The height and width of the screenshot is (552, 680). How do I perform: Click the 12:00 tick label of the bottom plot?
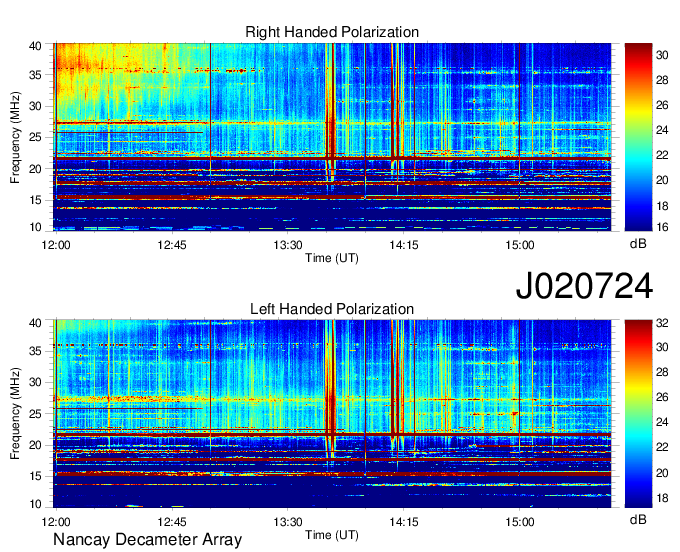tap(56, 522)
